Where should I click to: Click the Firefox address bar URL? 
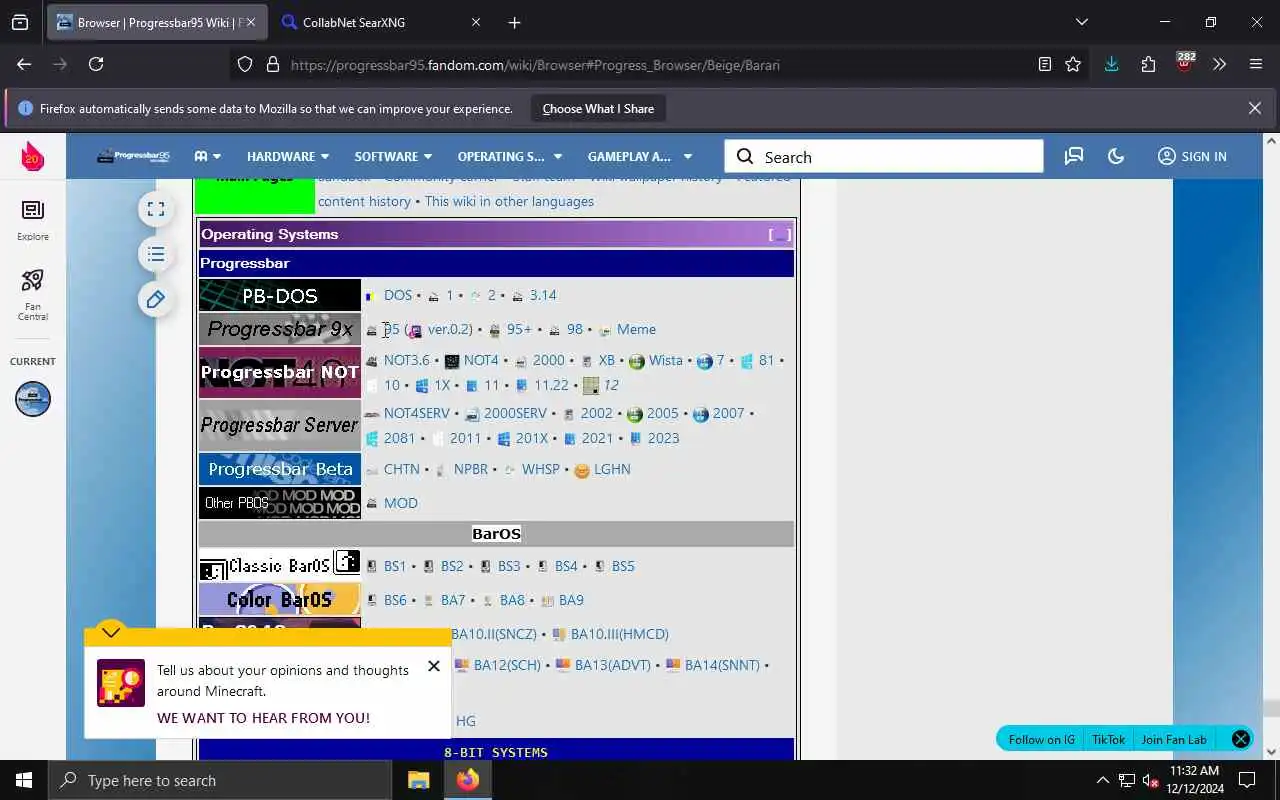(535, 65)
